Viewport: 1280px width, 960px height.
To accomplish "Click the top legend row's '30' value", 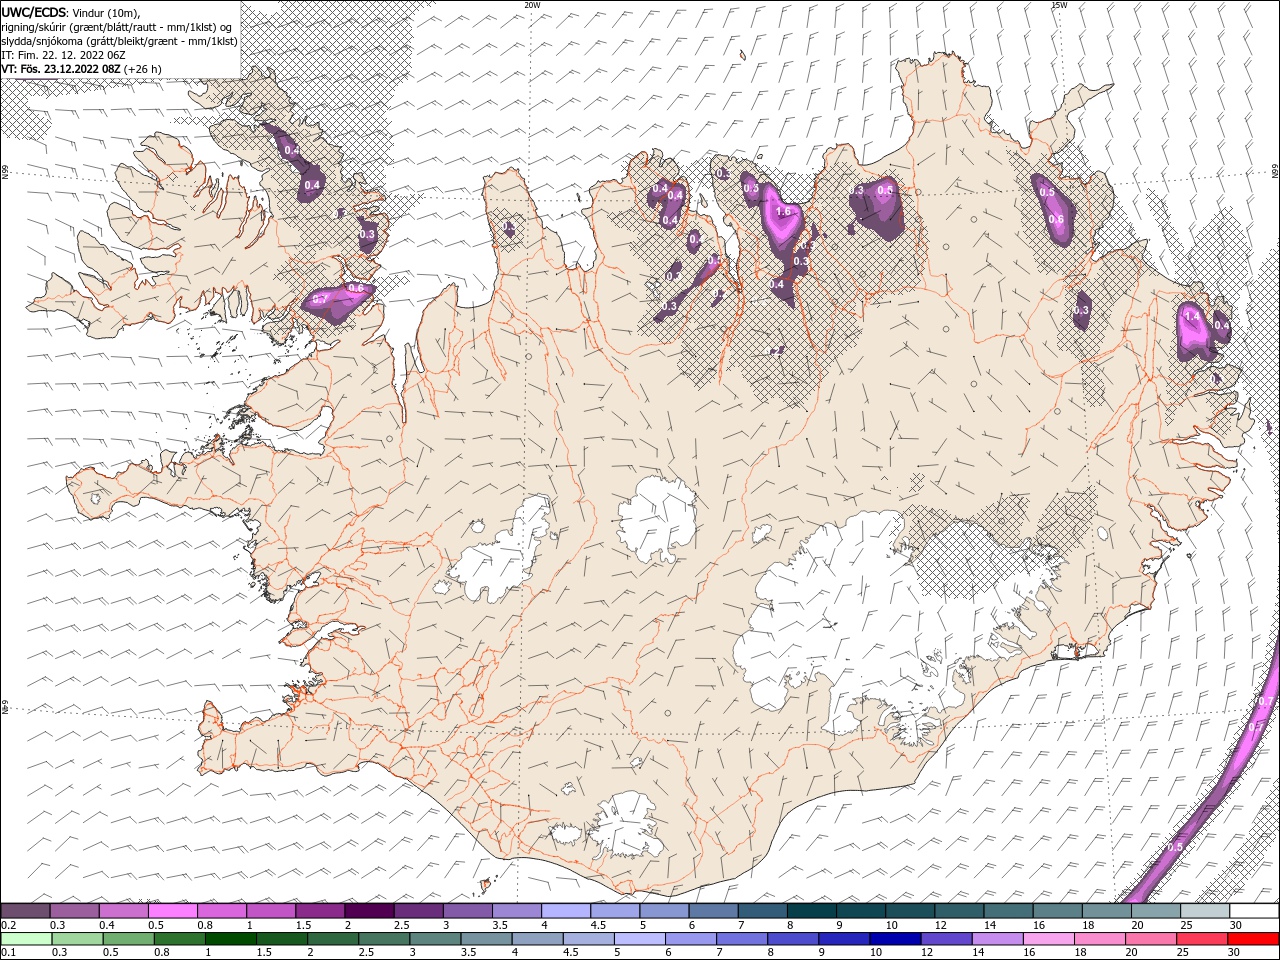I will pyautogui.click(x=1236, y=925).
